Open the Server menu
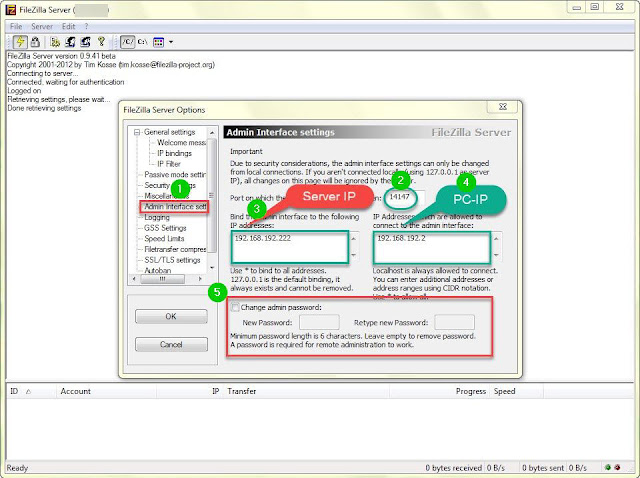The height and width of the screenshot is (478, 640). [x=42, y=27]
